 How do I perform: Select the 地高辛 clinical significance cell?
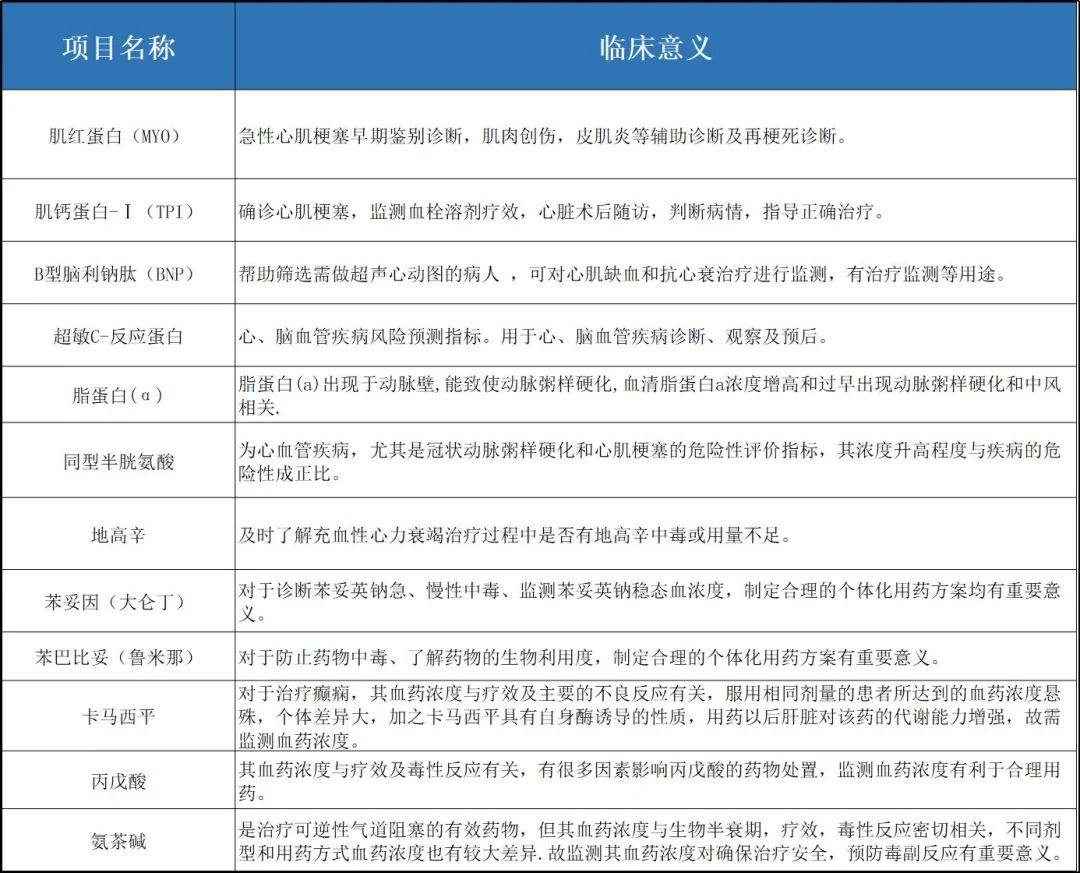(x=514, y=535)
